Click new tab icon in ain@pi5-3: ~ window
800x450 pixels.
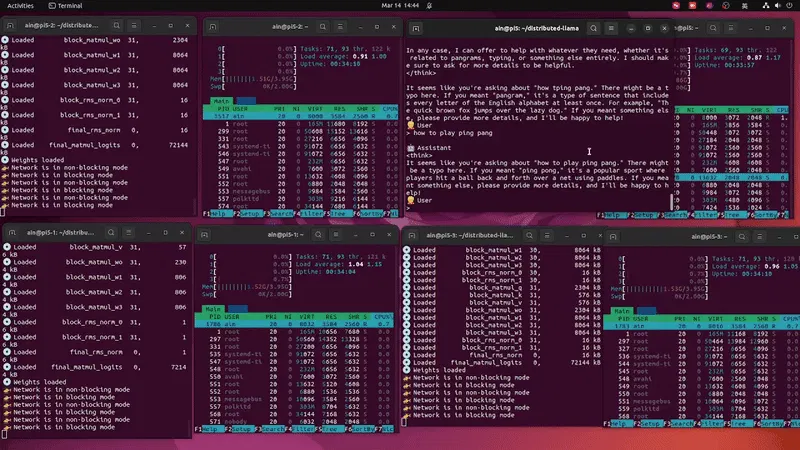coord(613,237)
